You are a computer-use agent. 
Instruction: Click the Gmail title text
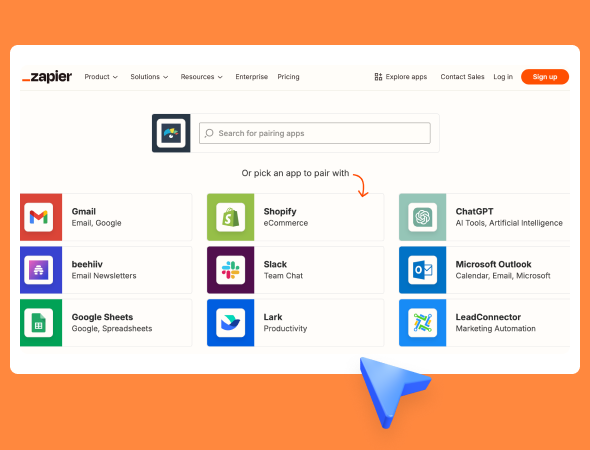tap(84, 211)
